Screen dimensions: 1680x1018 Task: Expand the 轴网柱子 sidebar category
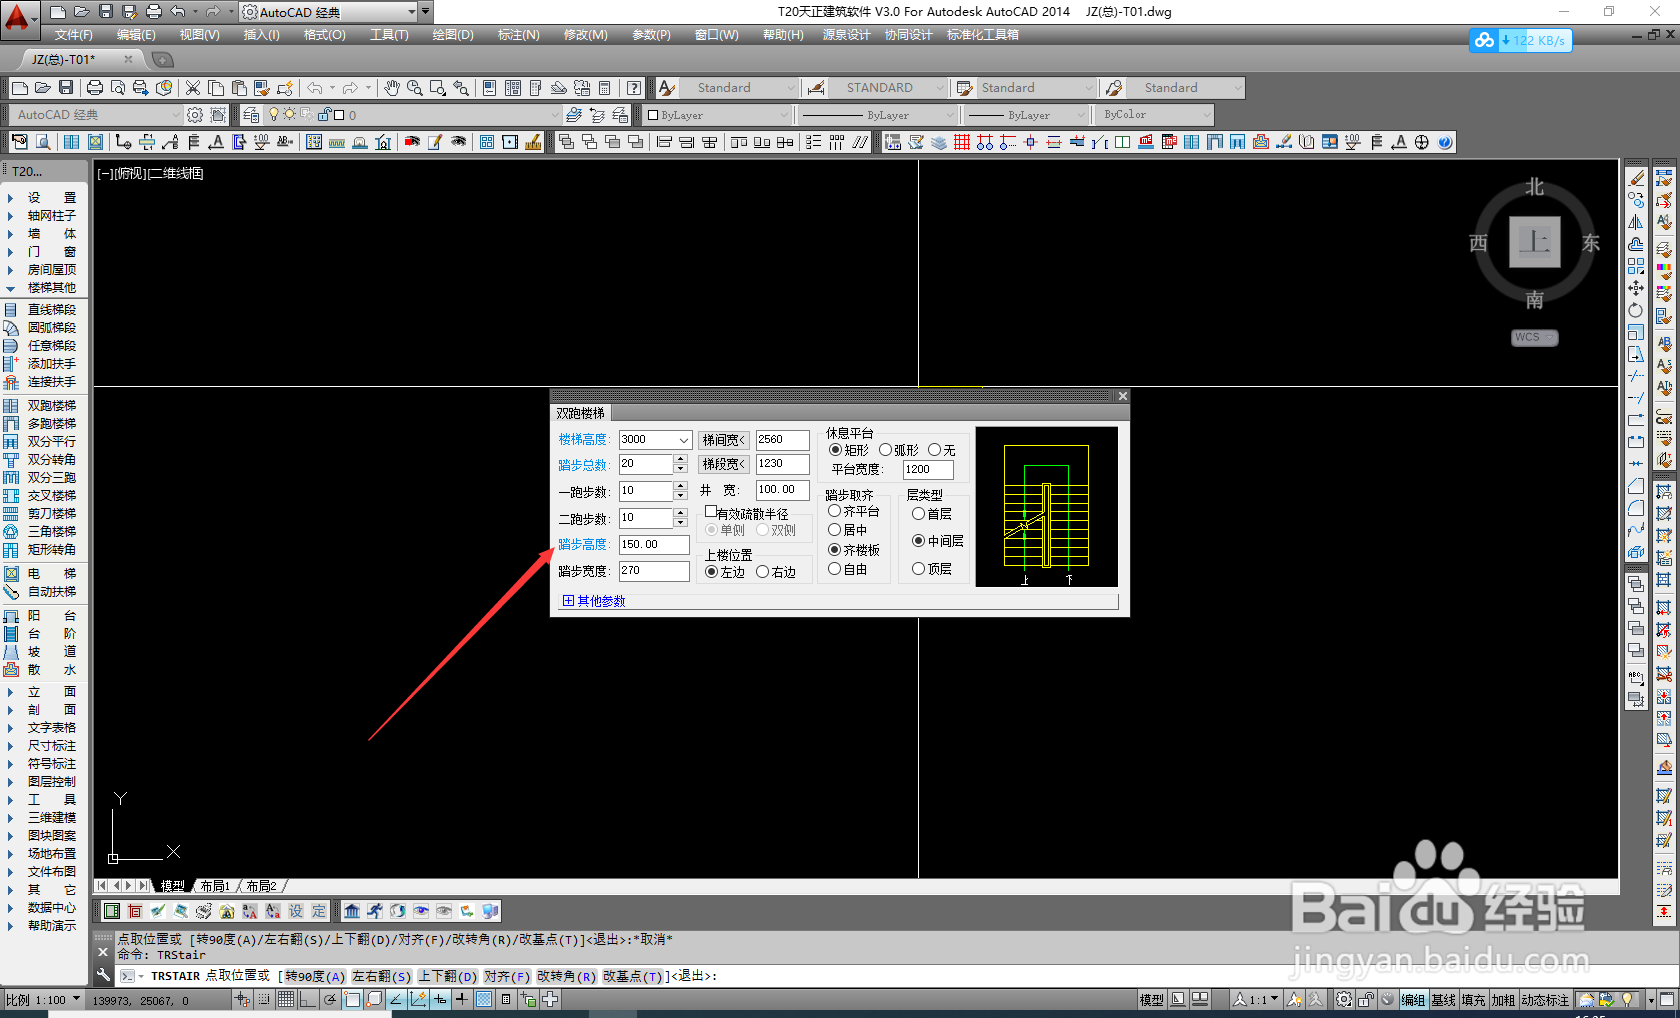pos(41,216)
